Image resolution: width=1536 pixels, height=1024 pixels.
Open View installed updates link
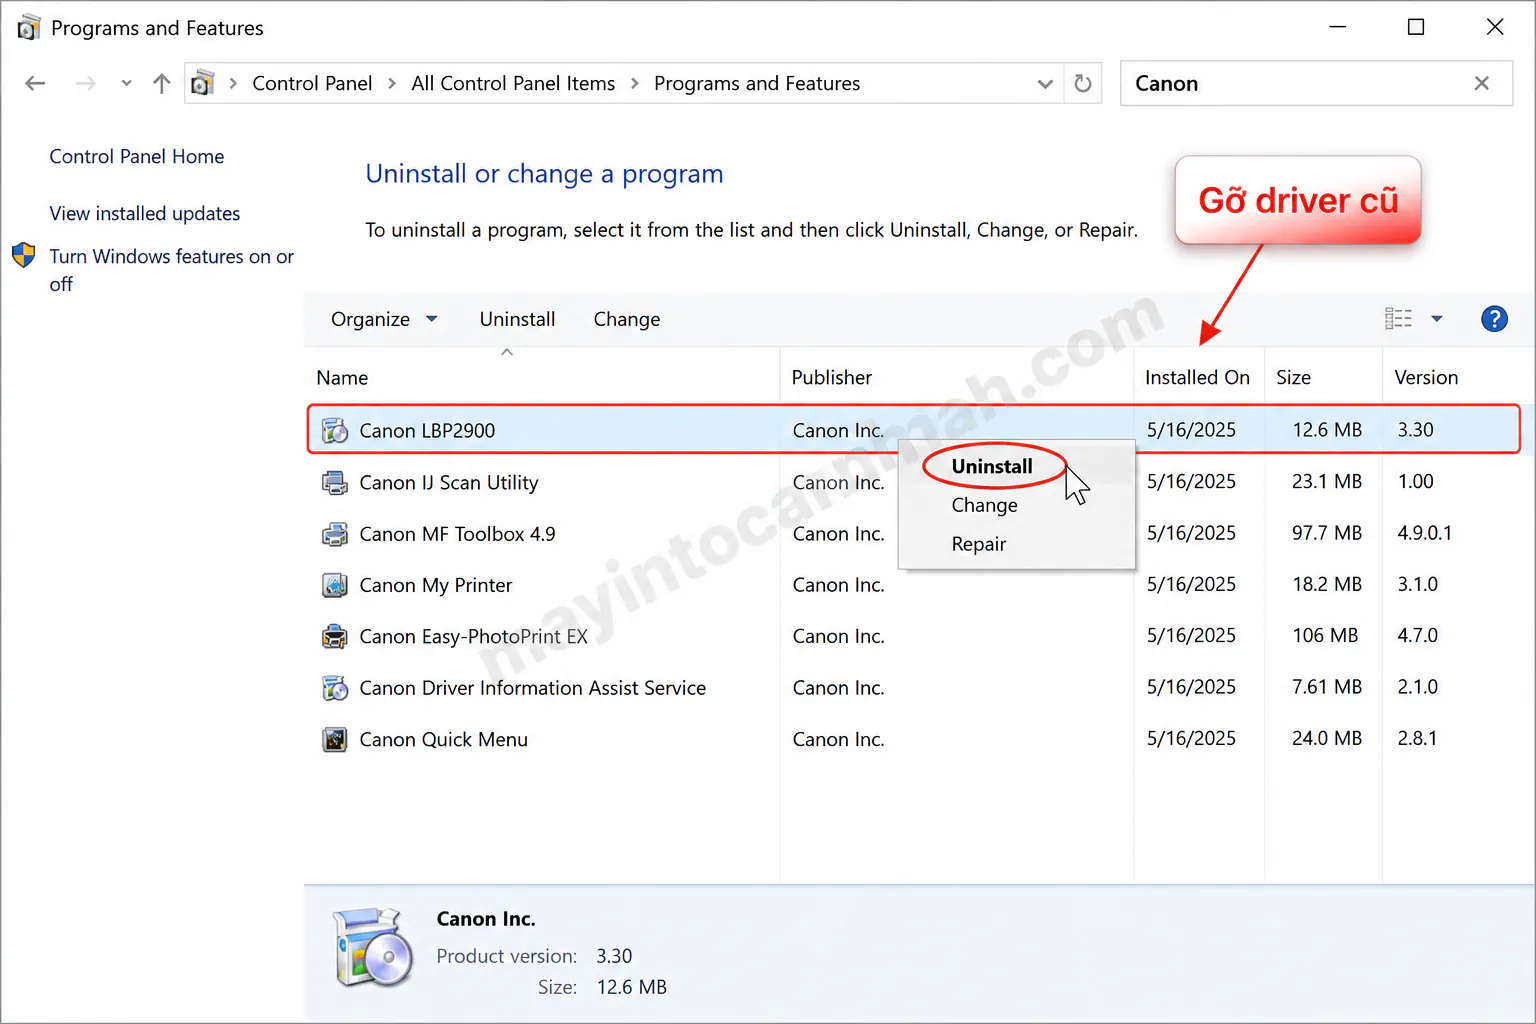[x=145, y=213]
